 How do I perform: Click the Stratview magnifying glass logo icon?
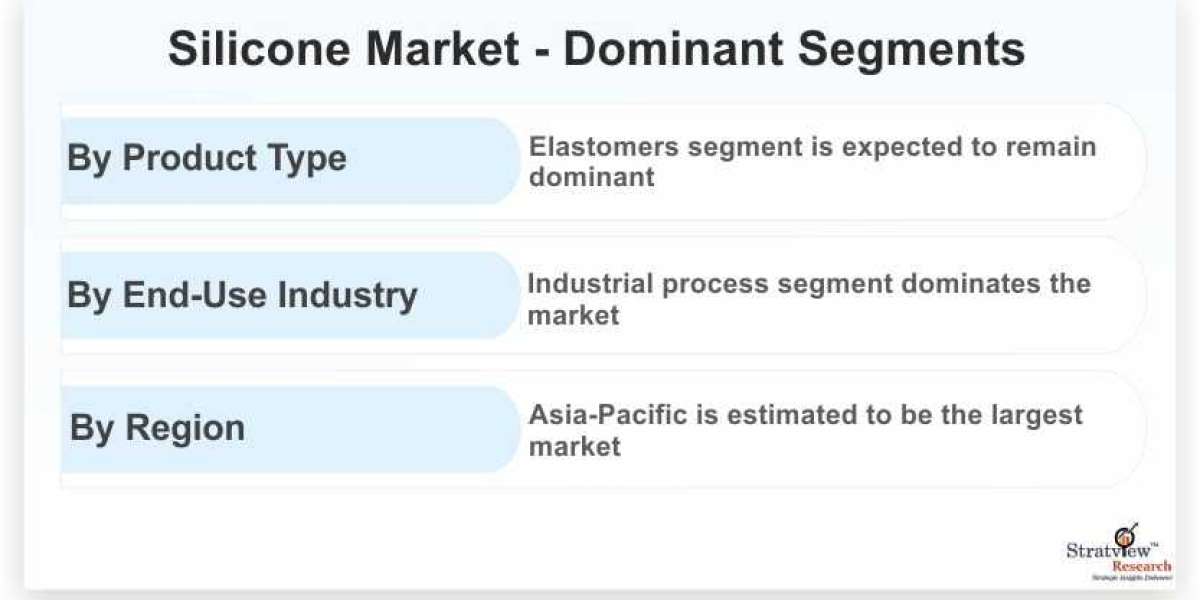(1124, 537)
